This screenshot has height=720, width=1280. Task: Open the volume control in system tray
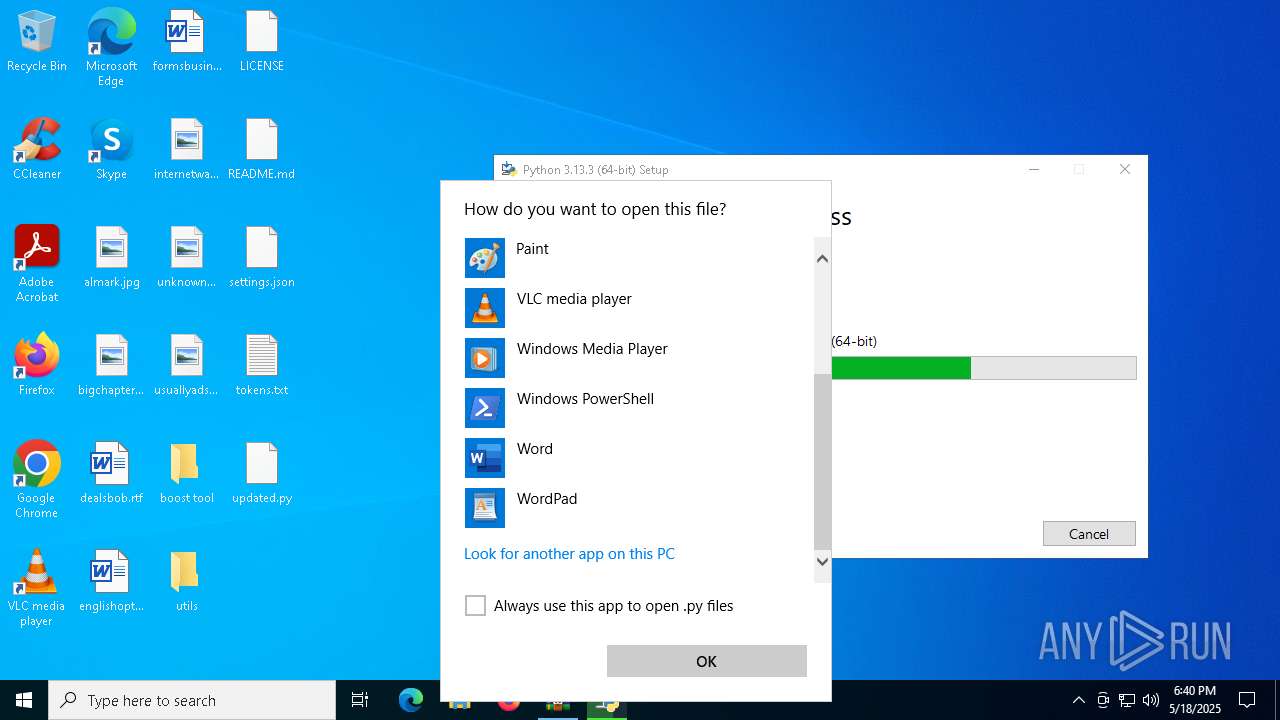[x=1151, y=700]
